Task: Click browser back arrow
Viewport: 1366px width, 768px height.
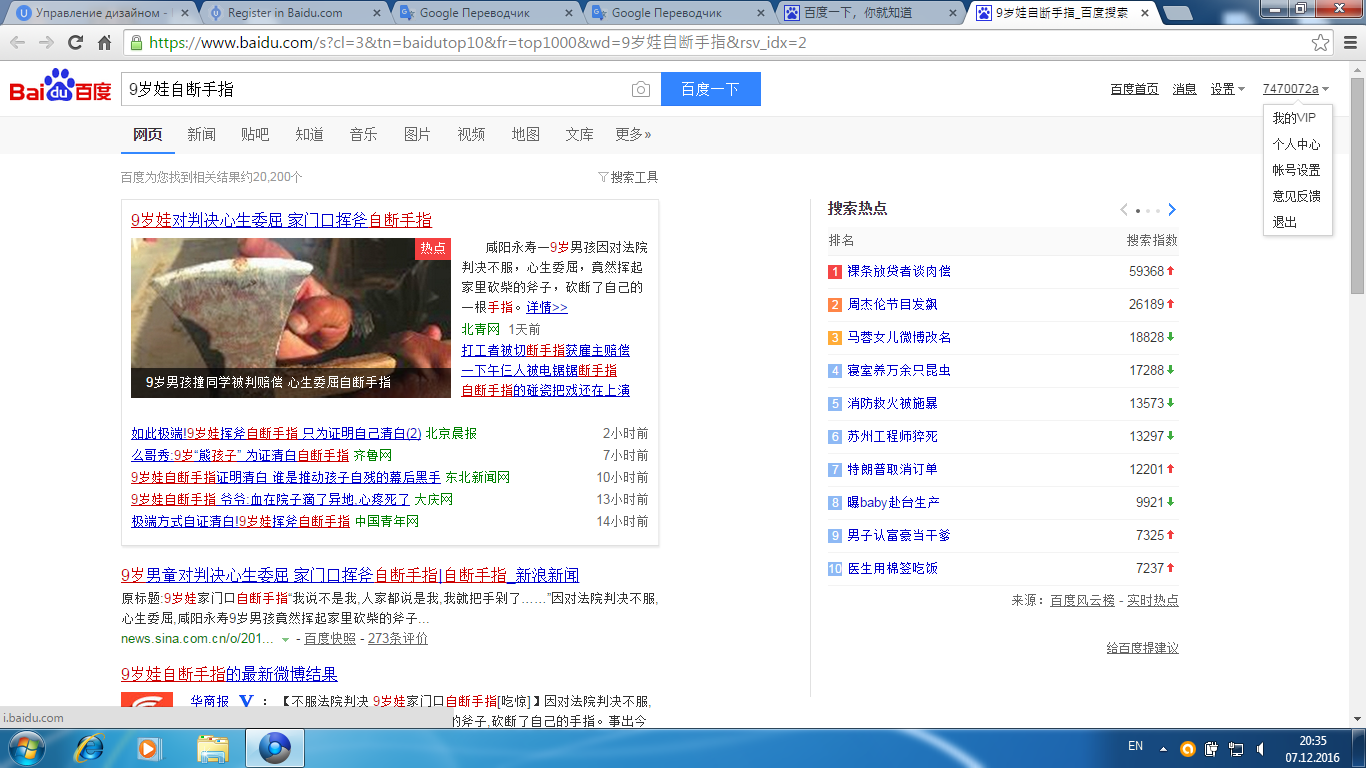Action: pyautogui.click(x=19, y=42)
